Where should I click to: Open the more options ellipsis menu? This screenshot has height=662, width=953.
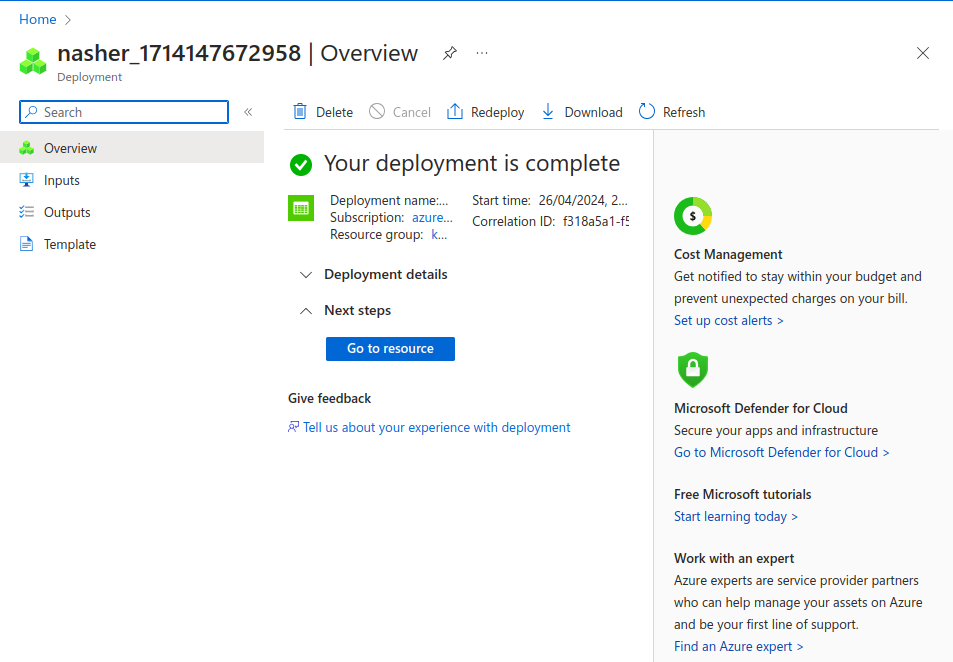tap(482, 54)
